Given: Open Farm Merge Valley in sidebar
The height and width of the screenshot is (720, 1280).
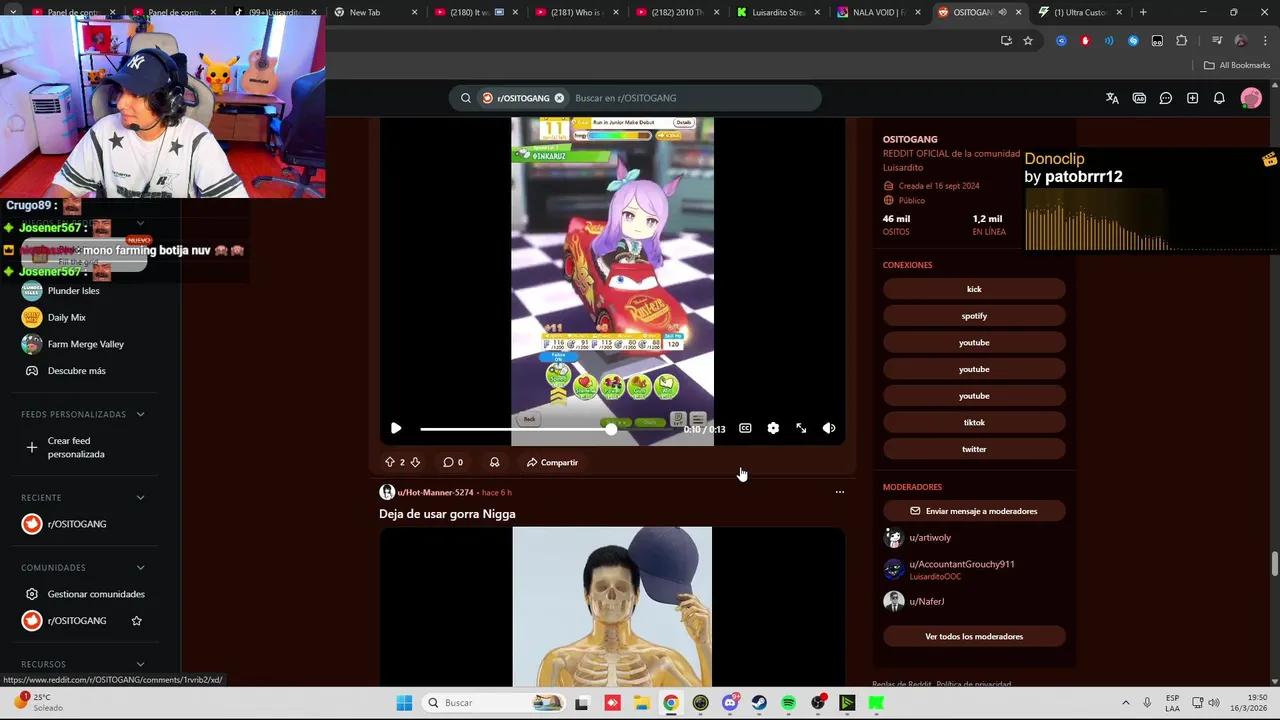Looking at the screenshot, I should click(85, 344).
